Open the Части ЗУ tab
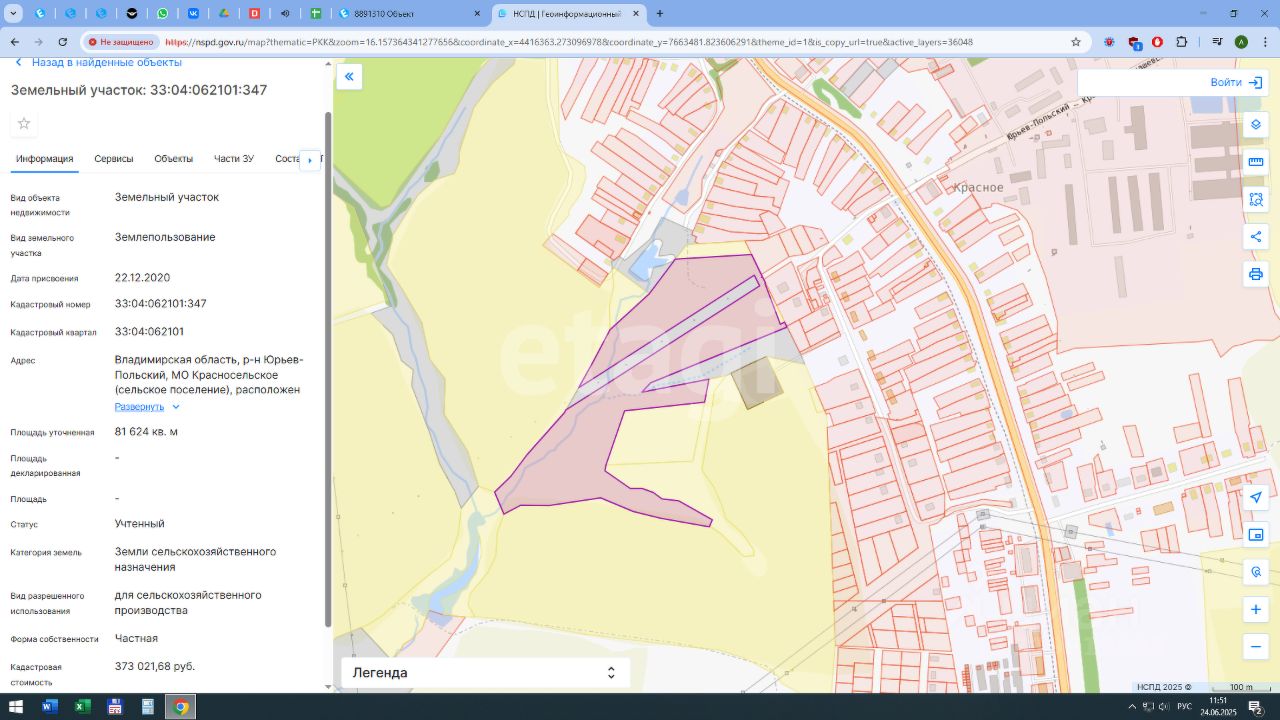 (234, 159)
